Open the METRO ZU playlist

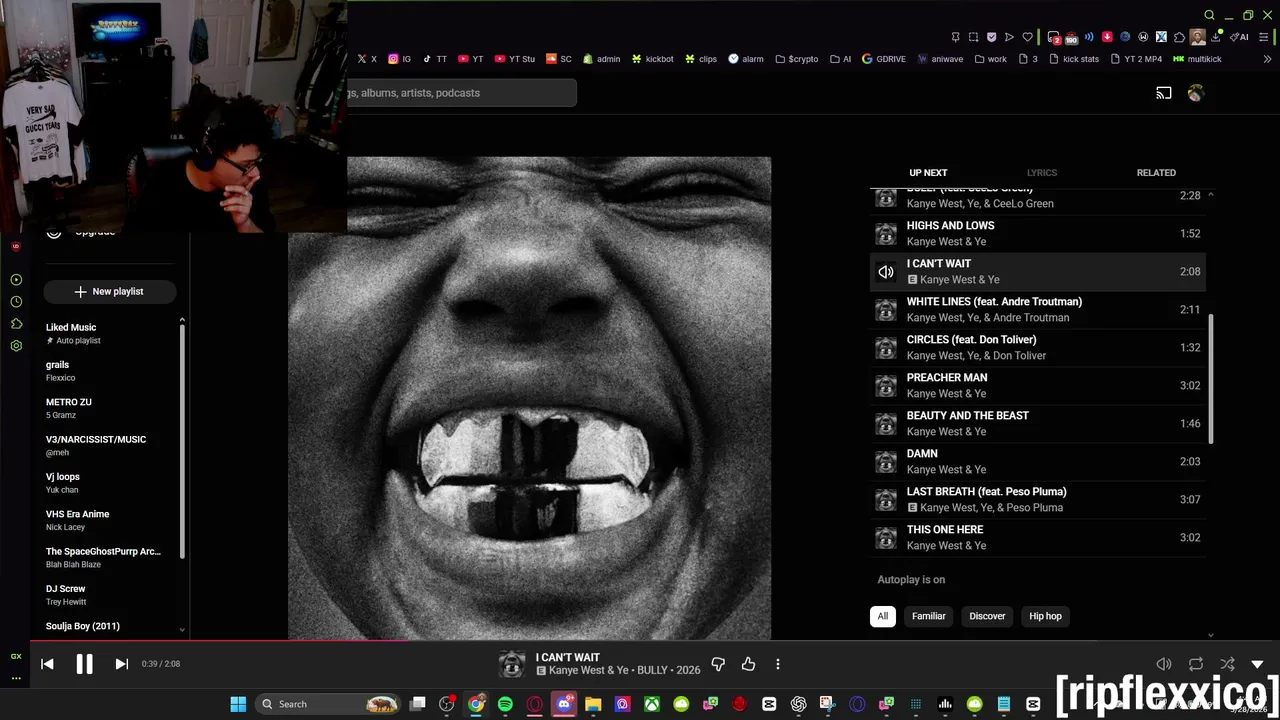coord(110,408)
